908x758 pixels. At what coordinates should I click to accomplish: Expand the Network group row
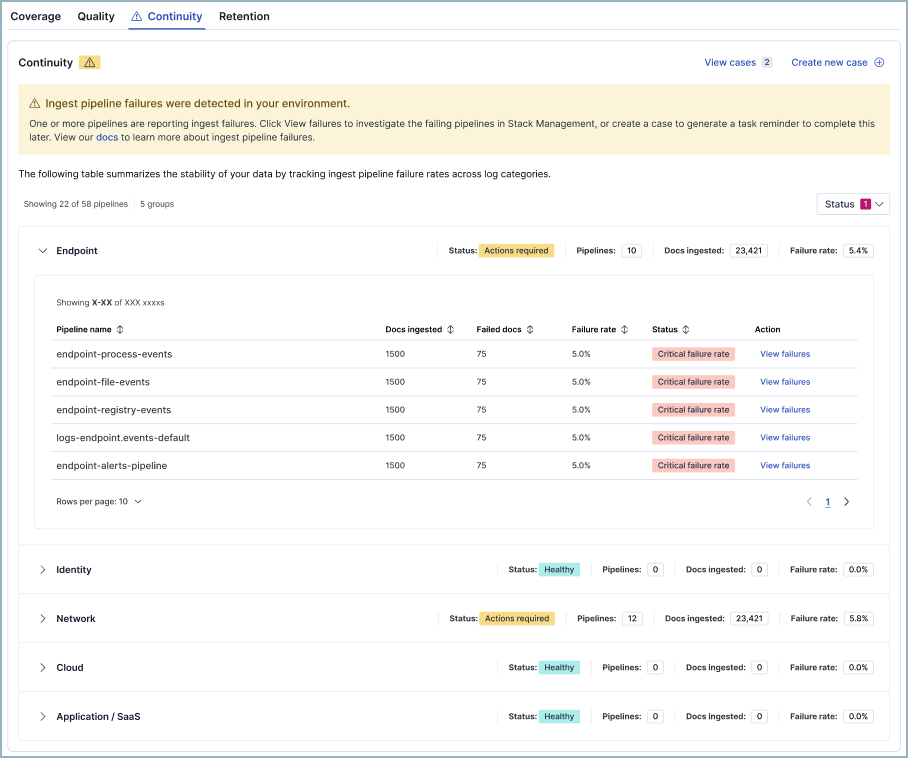(41, 618)
